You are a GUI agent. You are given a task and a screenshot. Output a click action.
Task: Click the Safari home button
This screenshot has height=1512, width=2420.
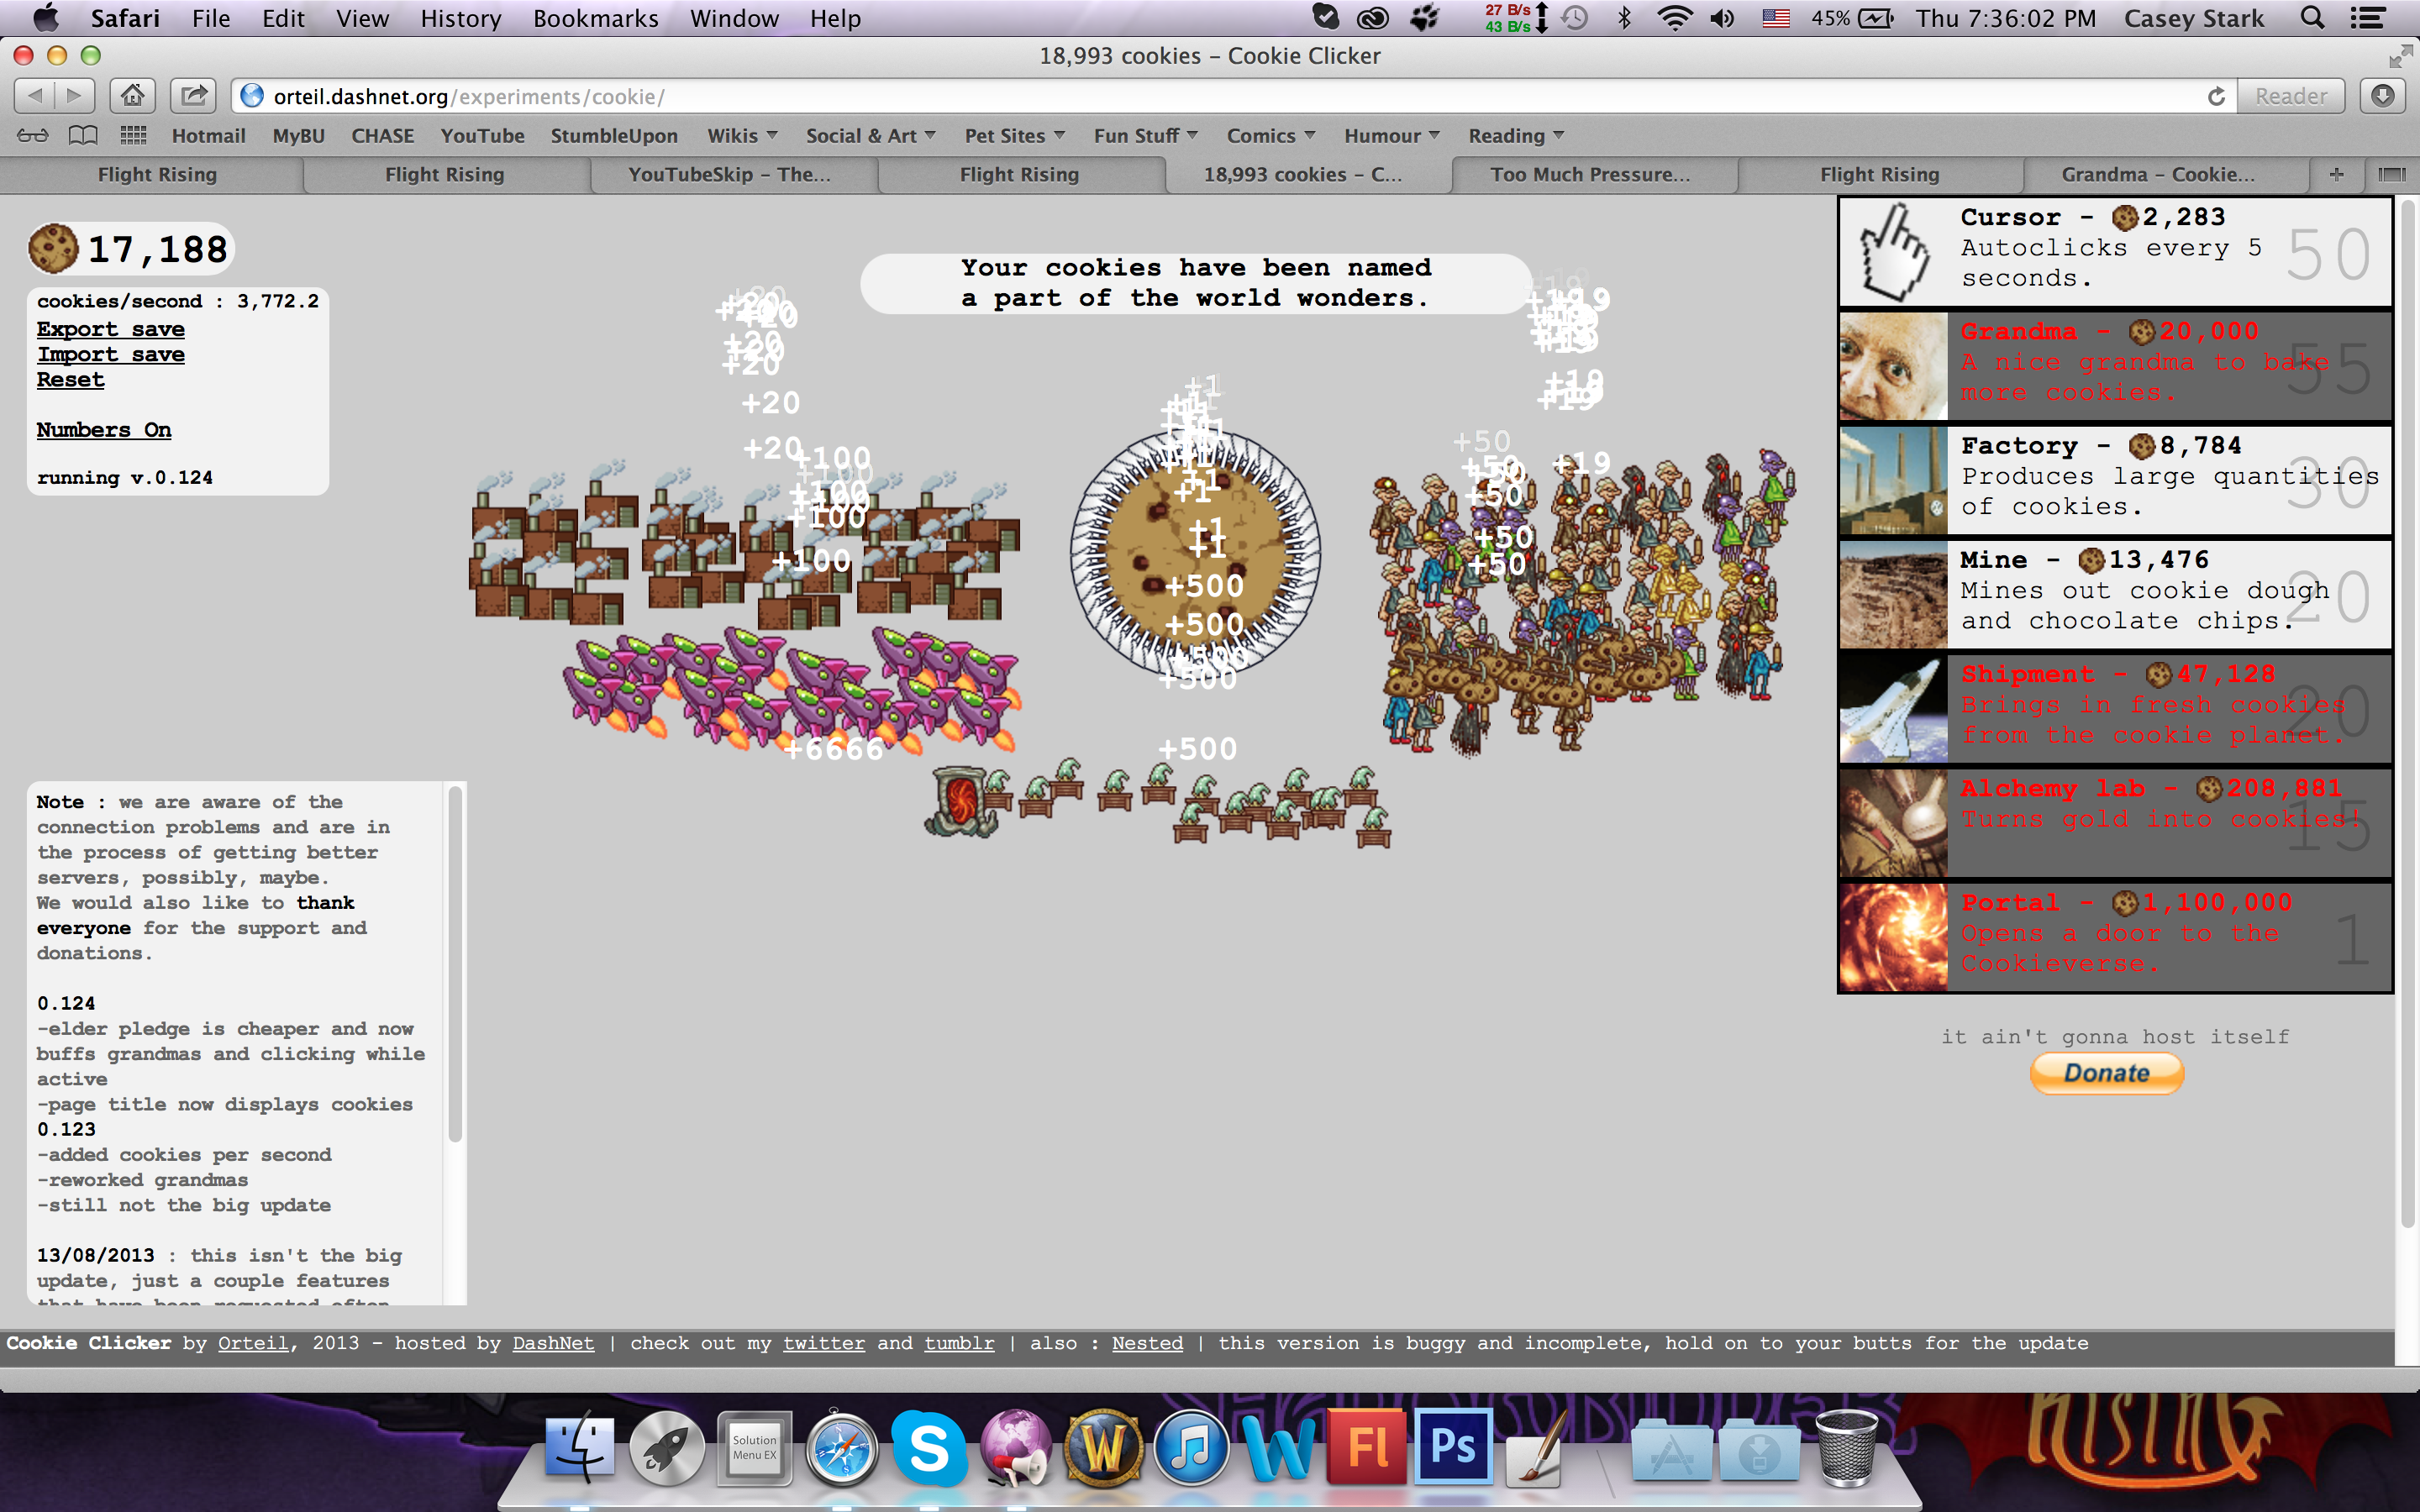point(132,96)
